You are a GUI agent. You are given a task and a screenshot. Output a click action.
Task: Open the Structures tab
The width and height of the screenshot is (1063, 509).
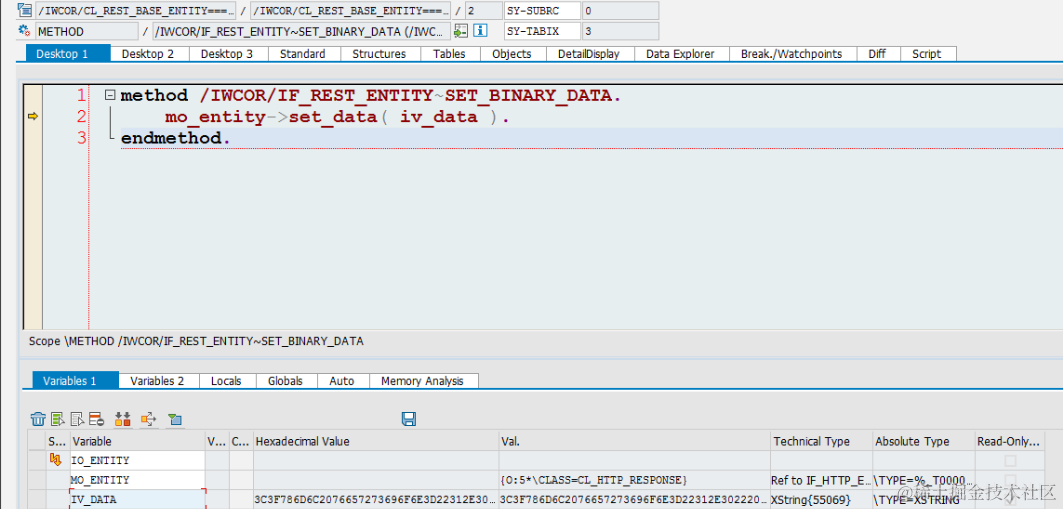pos(379,54)
